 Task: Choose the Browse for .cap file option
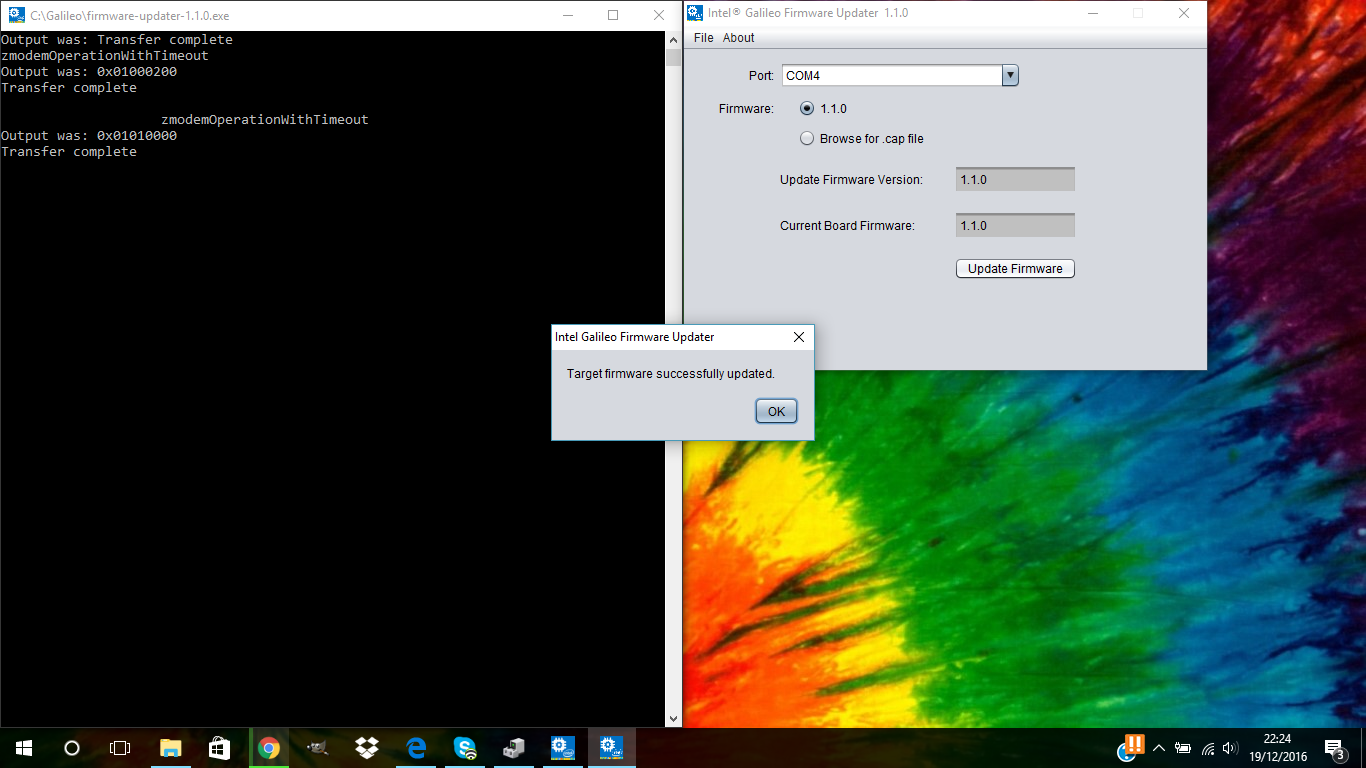click(x=807, y=139)
